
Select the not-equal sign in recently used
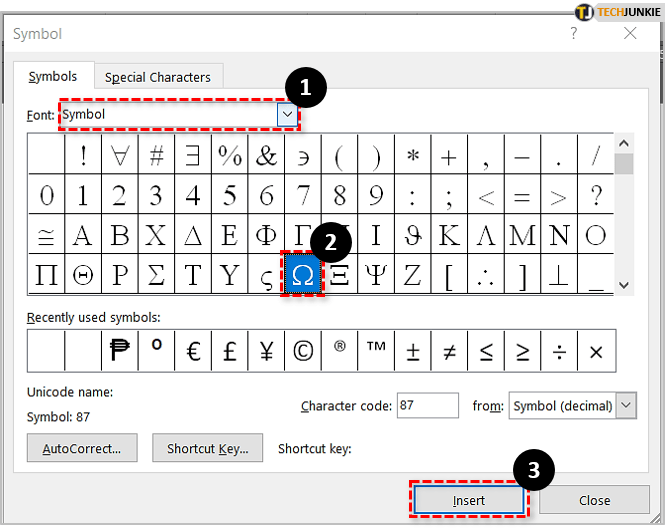450,351
